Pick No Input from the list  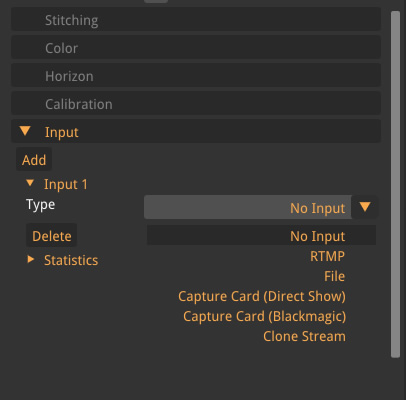[261, 235]
